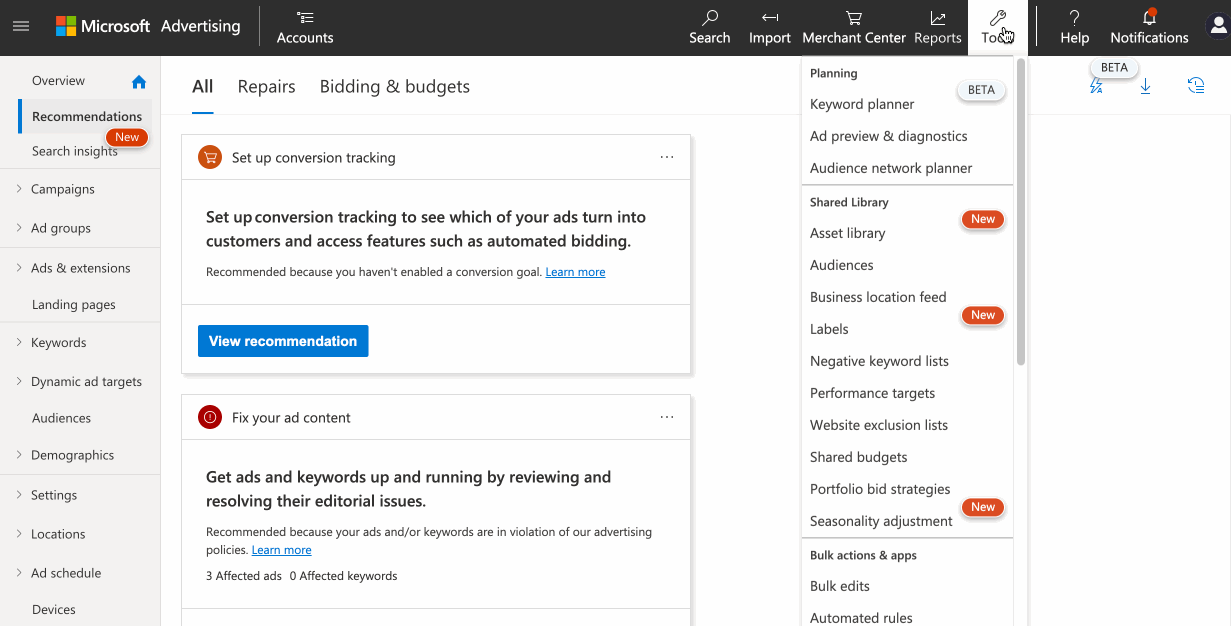
Task: Click the Search magnifier icon
Action: click(x=709, y=18)
